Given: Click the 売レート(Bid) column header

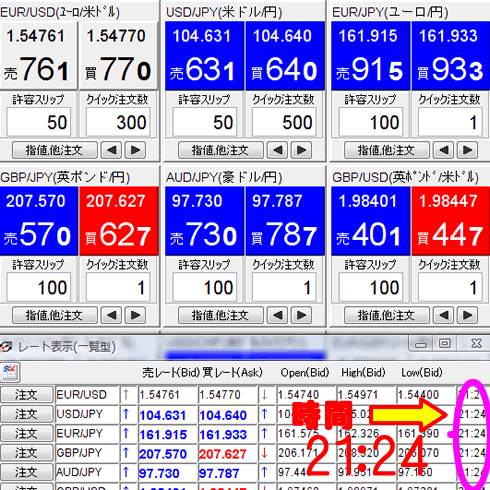Looking at the screenshot, I should pos(171,372).
